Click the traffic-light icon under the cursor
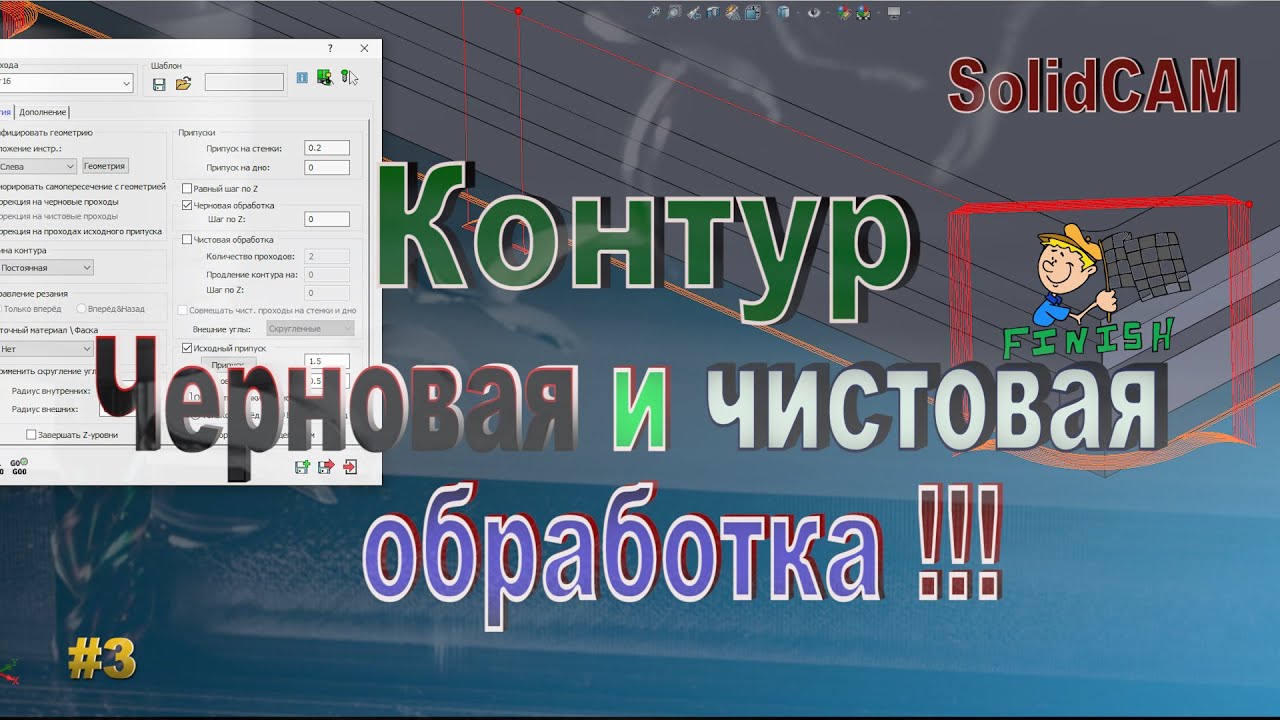Image resolution: width=1280 pixels, height=720 pixels. 345,77
